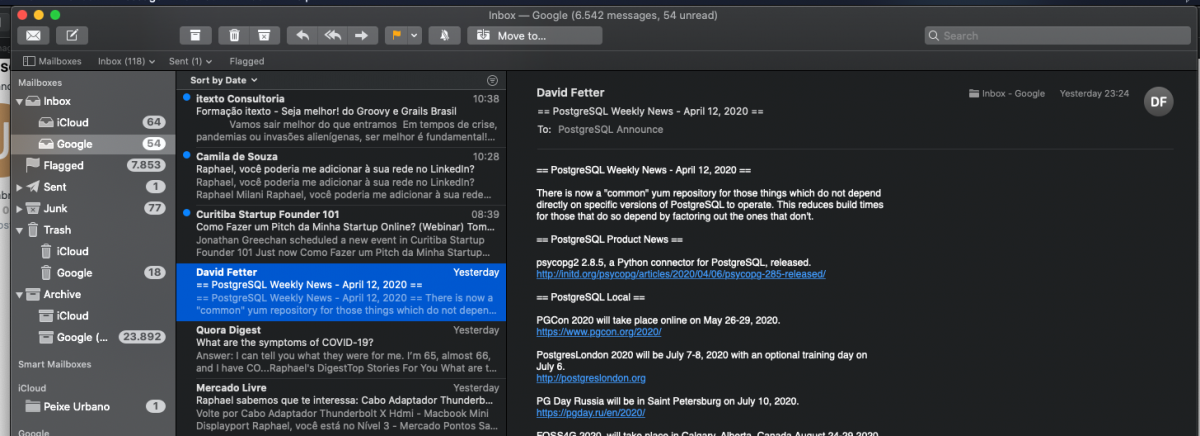
Task: Click the Trash can icon in sidebar
Action: click(x=33, y=230)
